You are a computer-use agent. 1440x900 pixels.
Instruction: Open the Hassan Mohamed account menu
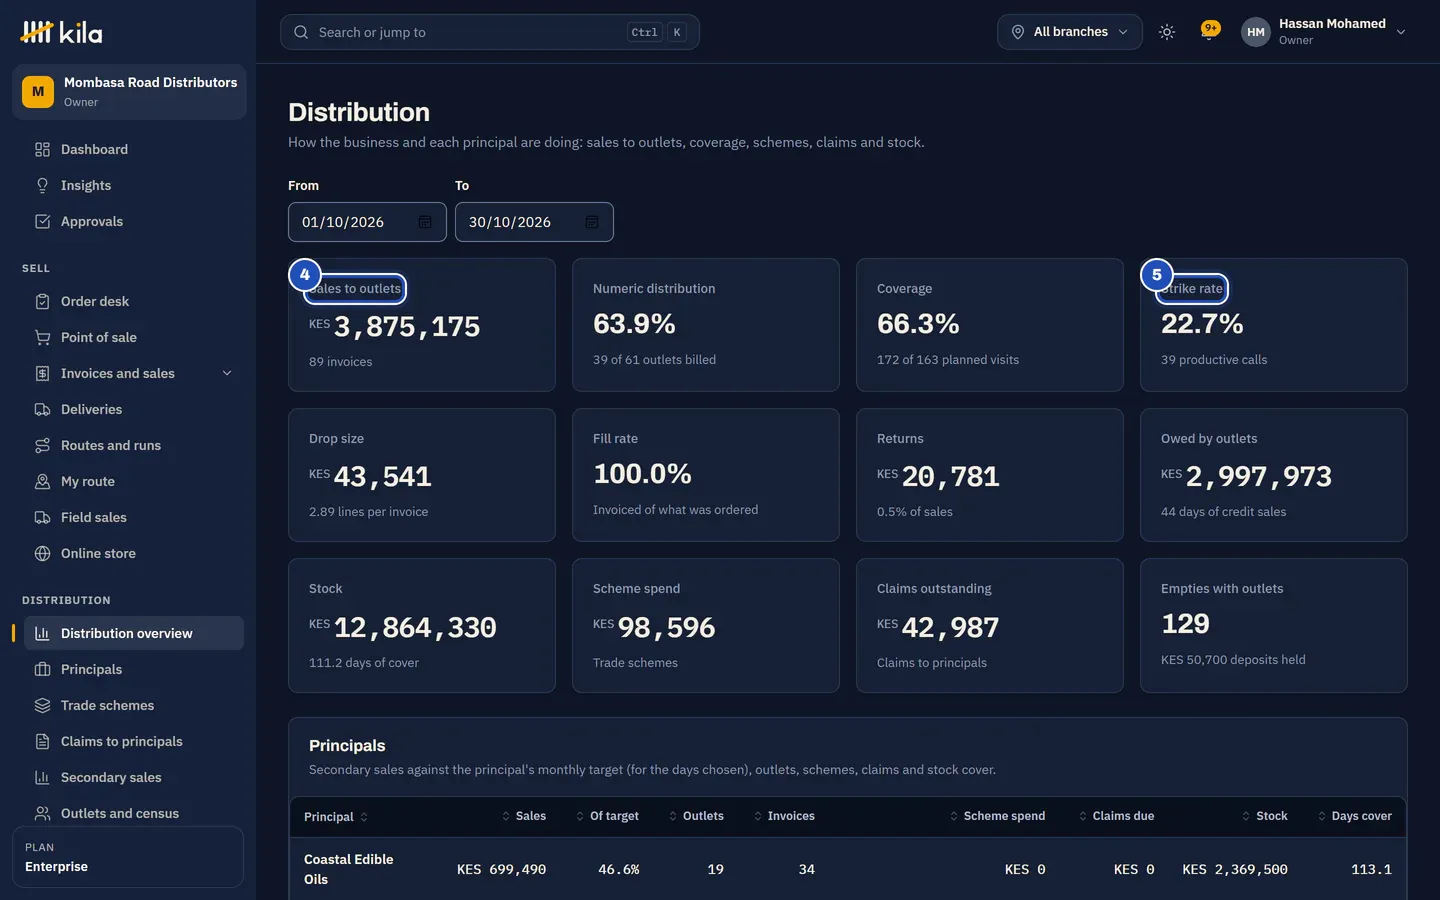(x=1324, y=32)
